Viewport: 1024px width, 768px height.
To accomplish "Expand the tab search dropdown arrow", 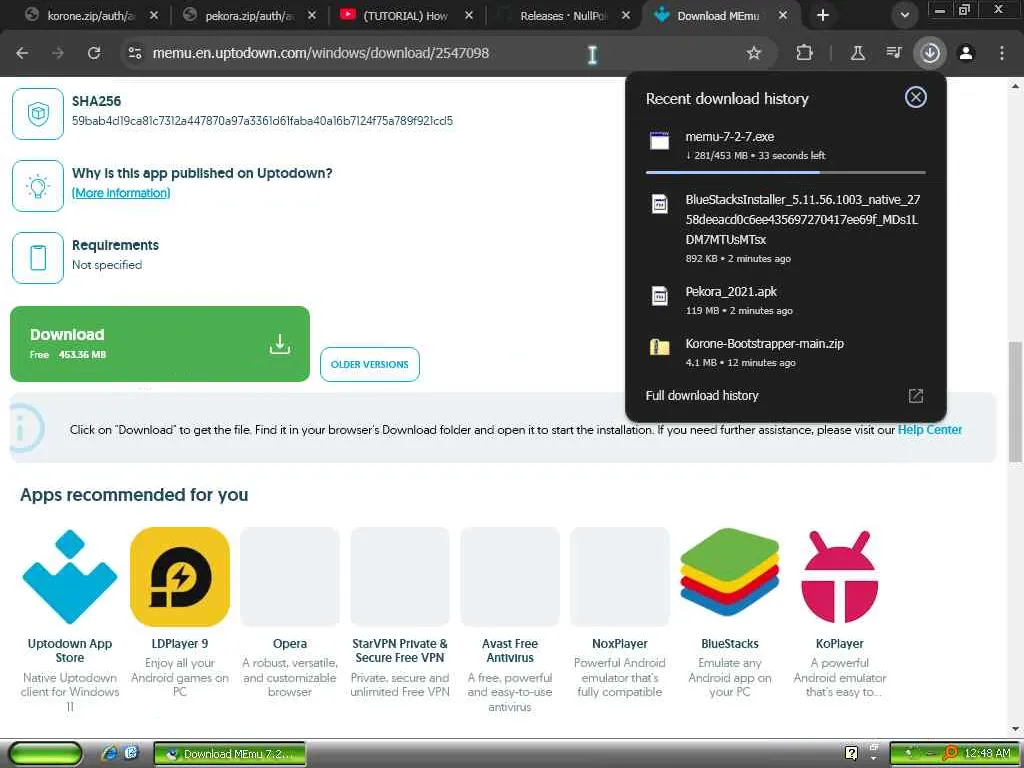I will point(904,15).
